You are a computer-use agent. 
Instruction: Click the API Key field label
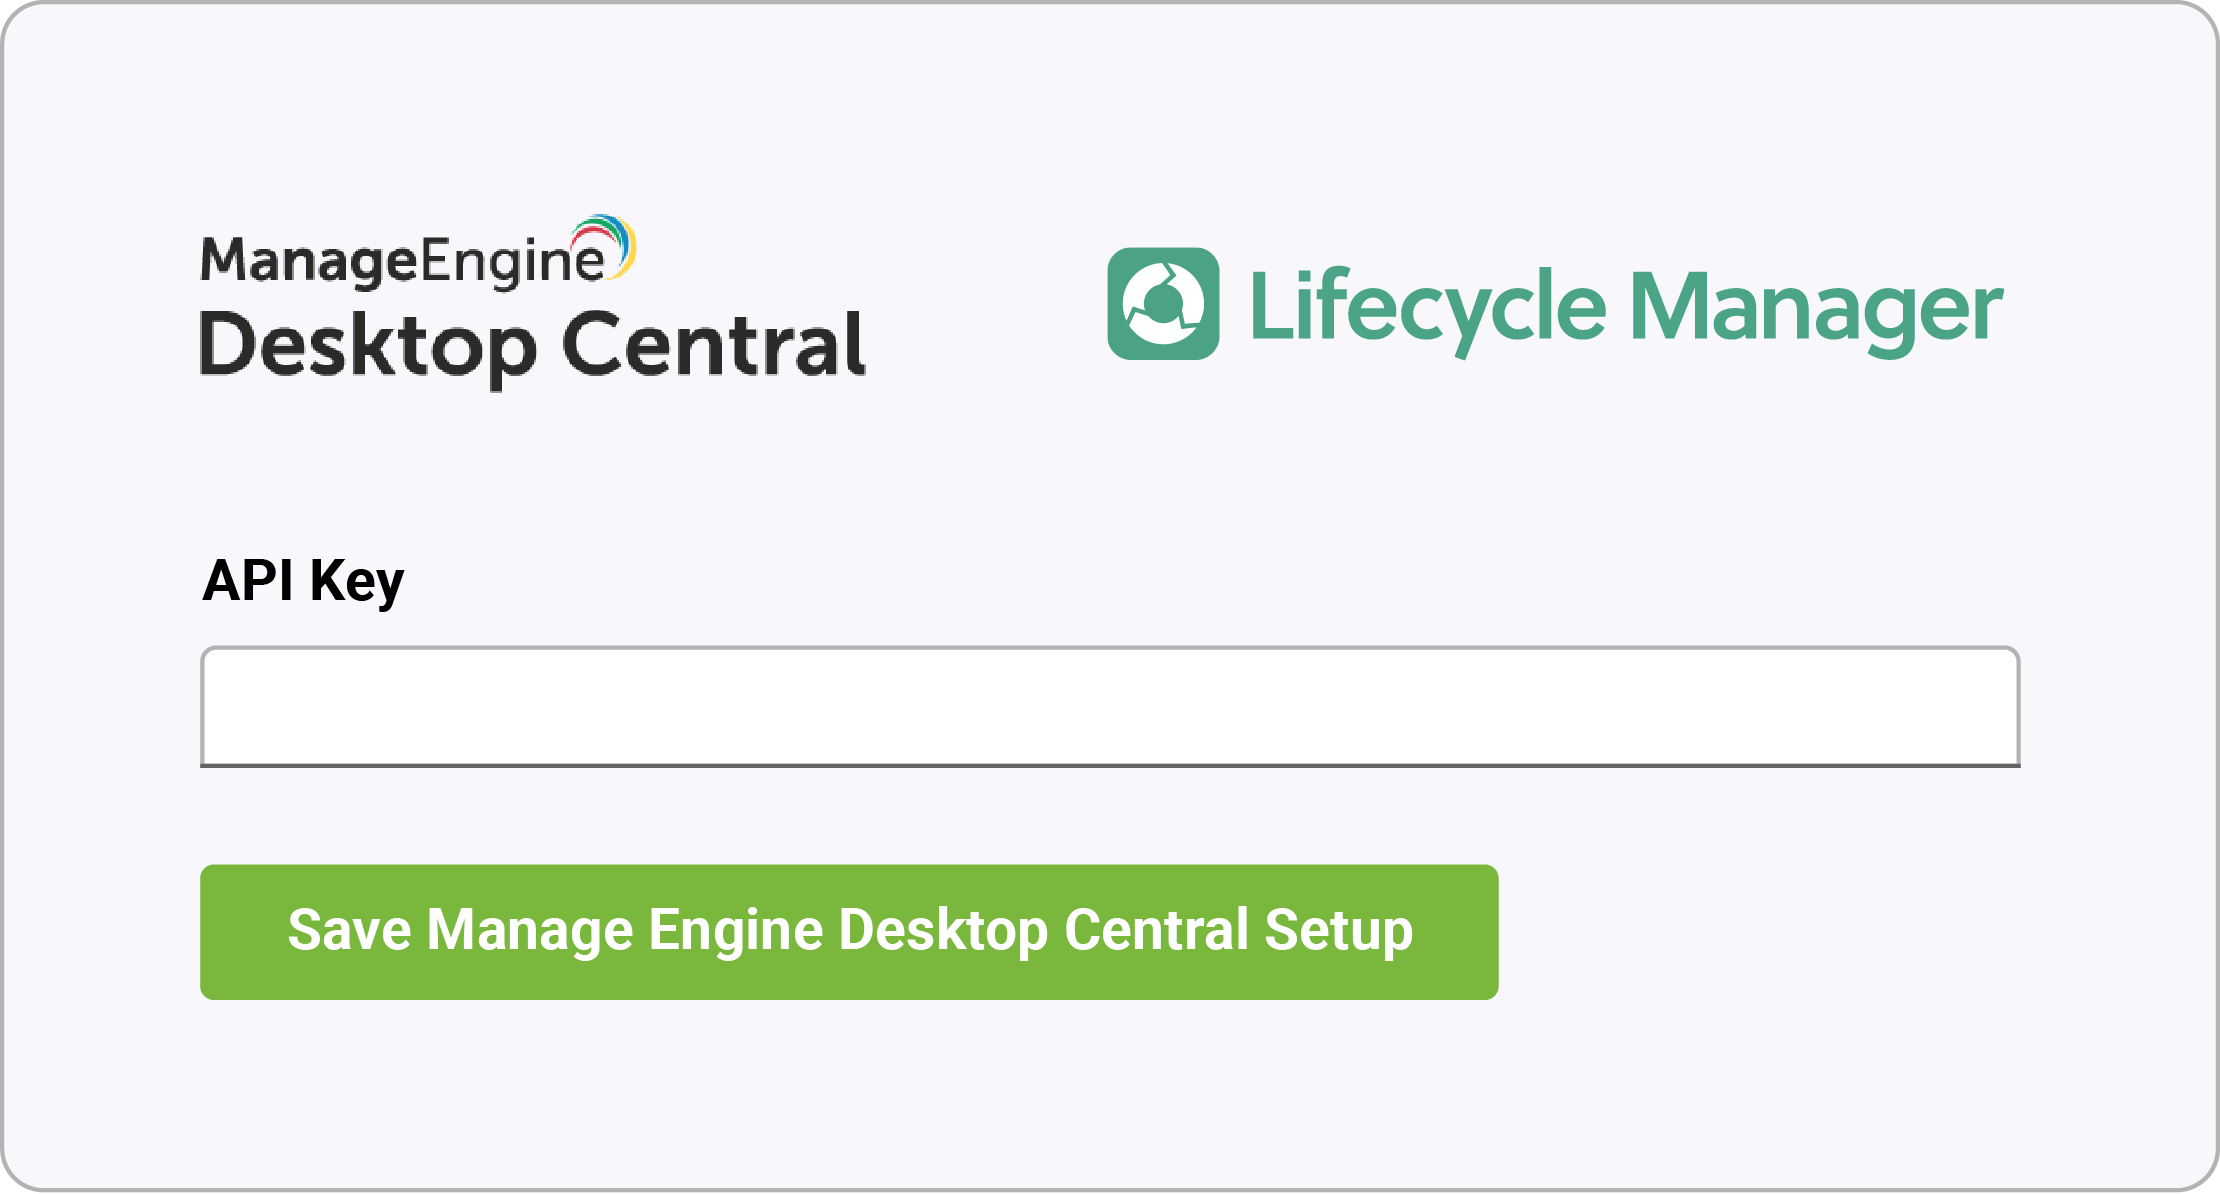[303, 582]
